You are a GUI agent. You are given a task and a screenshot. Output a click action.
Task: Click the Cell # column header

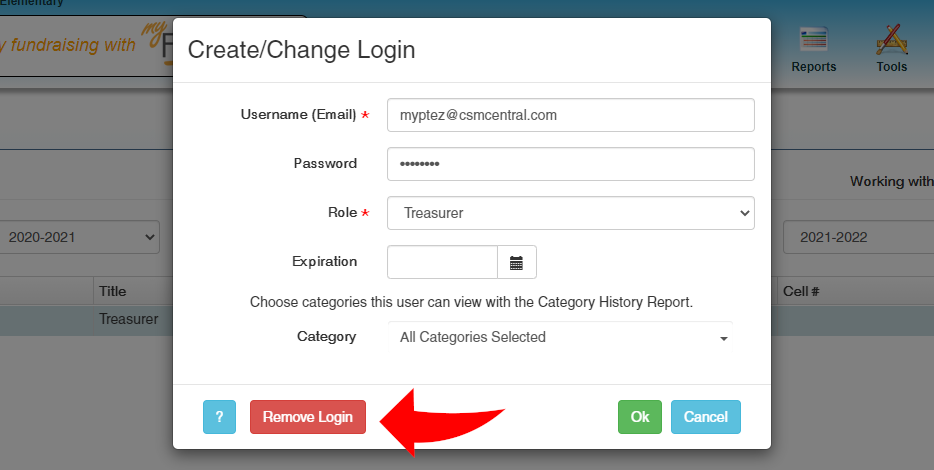801,291
